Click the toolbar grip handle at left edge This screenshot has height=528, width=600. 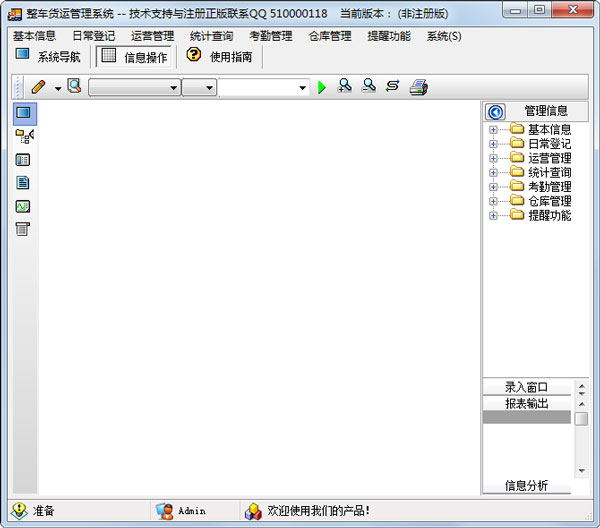tap(17, 87)
